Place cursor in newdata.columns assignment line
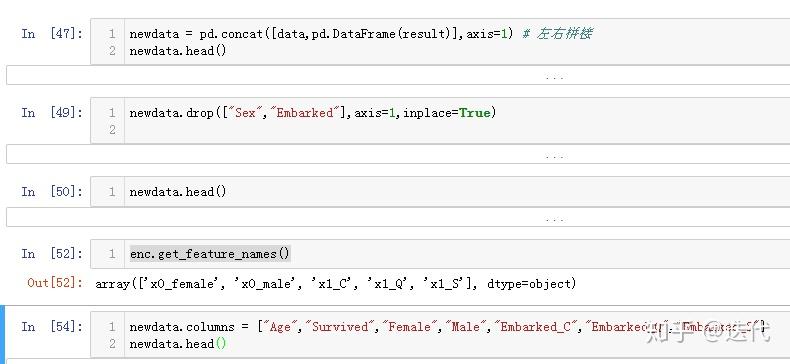 click(x=447, y=327)
